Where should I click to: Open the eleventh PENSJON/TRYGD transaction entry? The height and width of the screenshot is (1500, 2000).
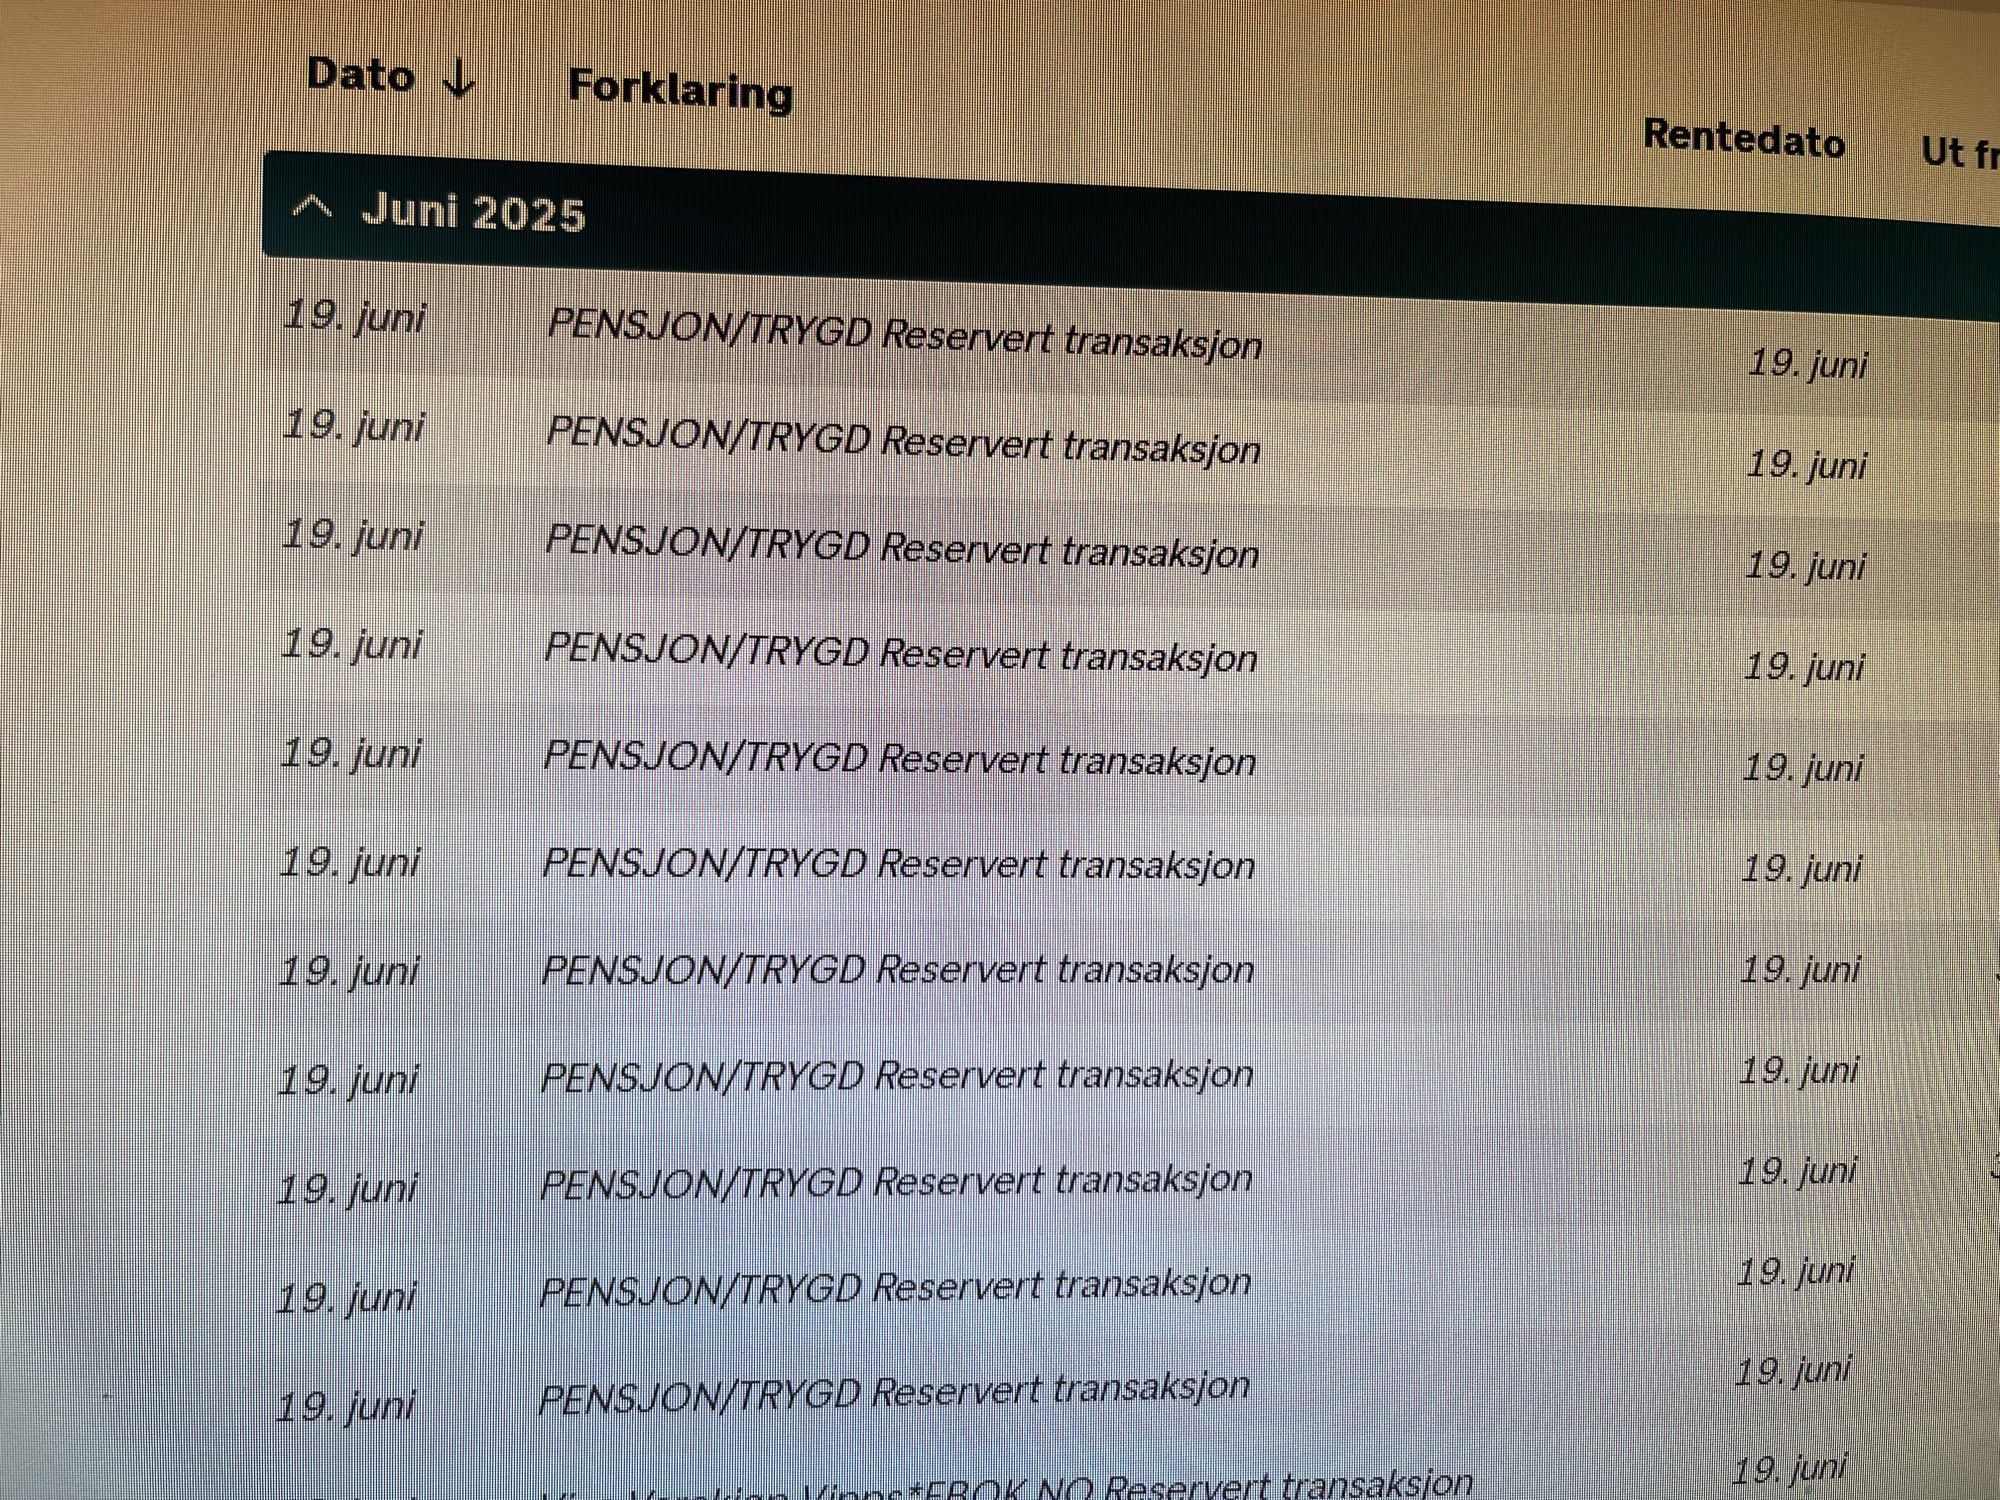tap(893, 1392)
